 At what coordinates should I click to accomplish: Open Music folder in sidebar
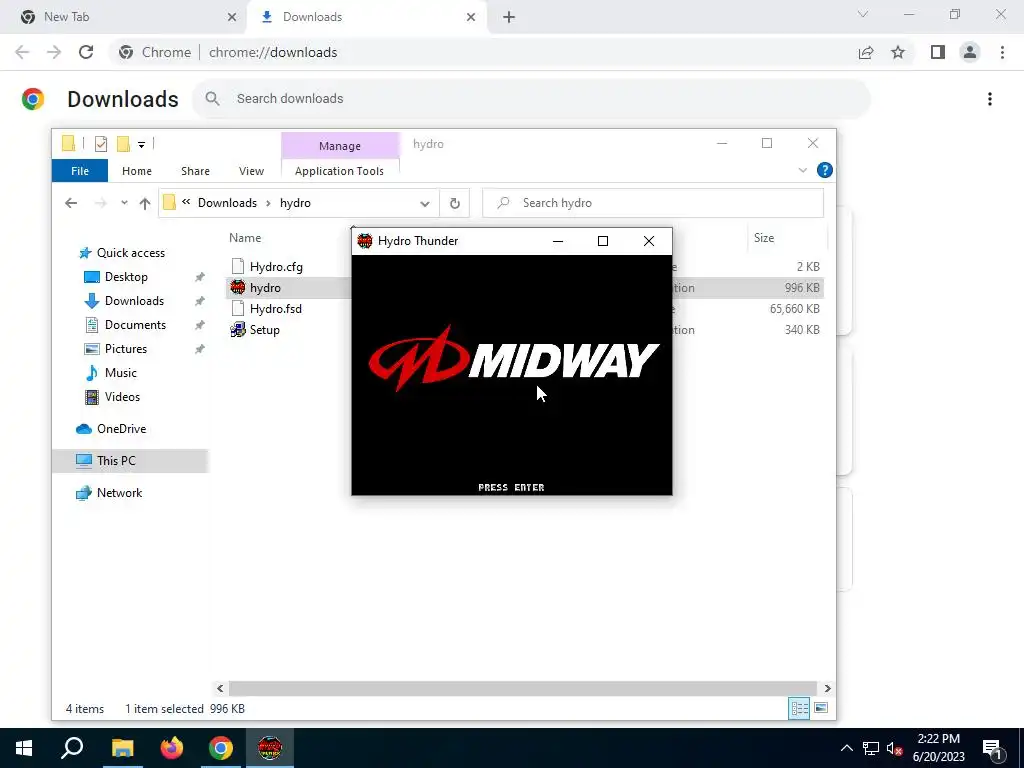point(120,373)
